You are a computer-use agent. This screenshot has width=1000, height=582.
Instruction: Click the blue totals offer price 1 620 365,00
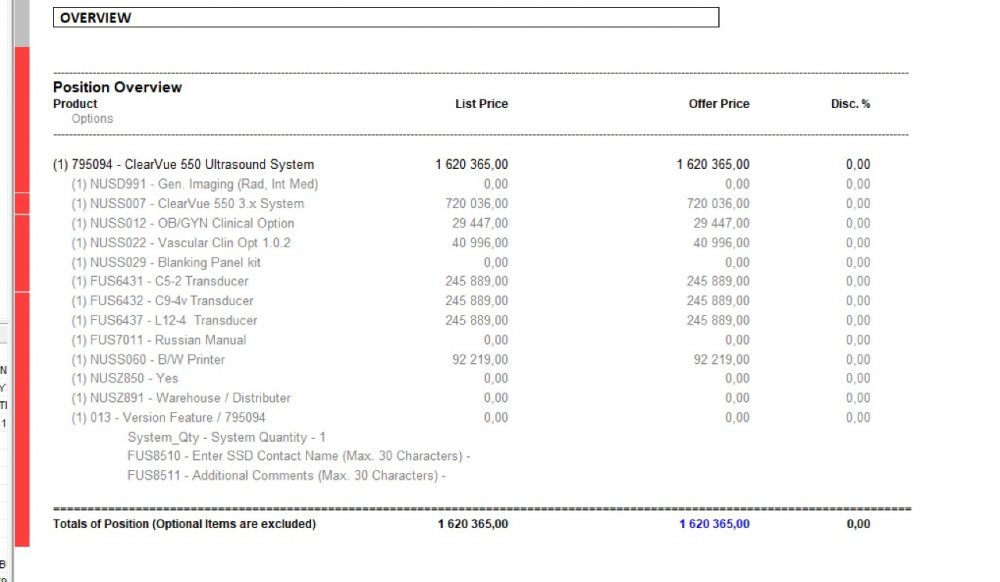coord(714,524)
